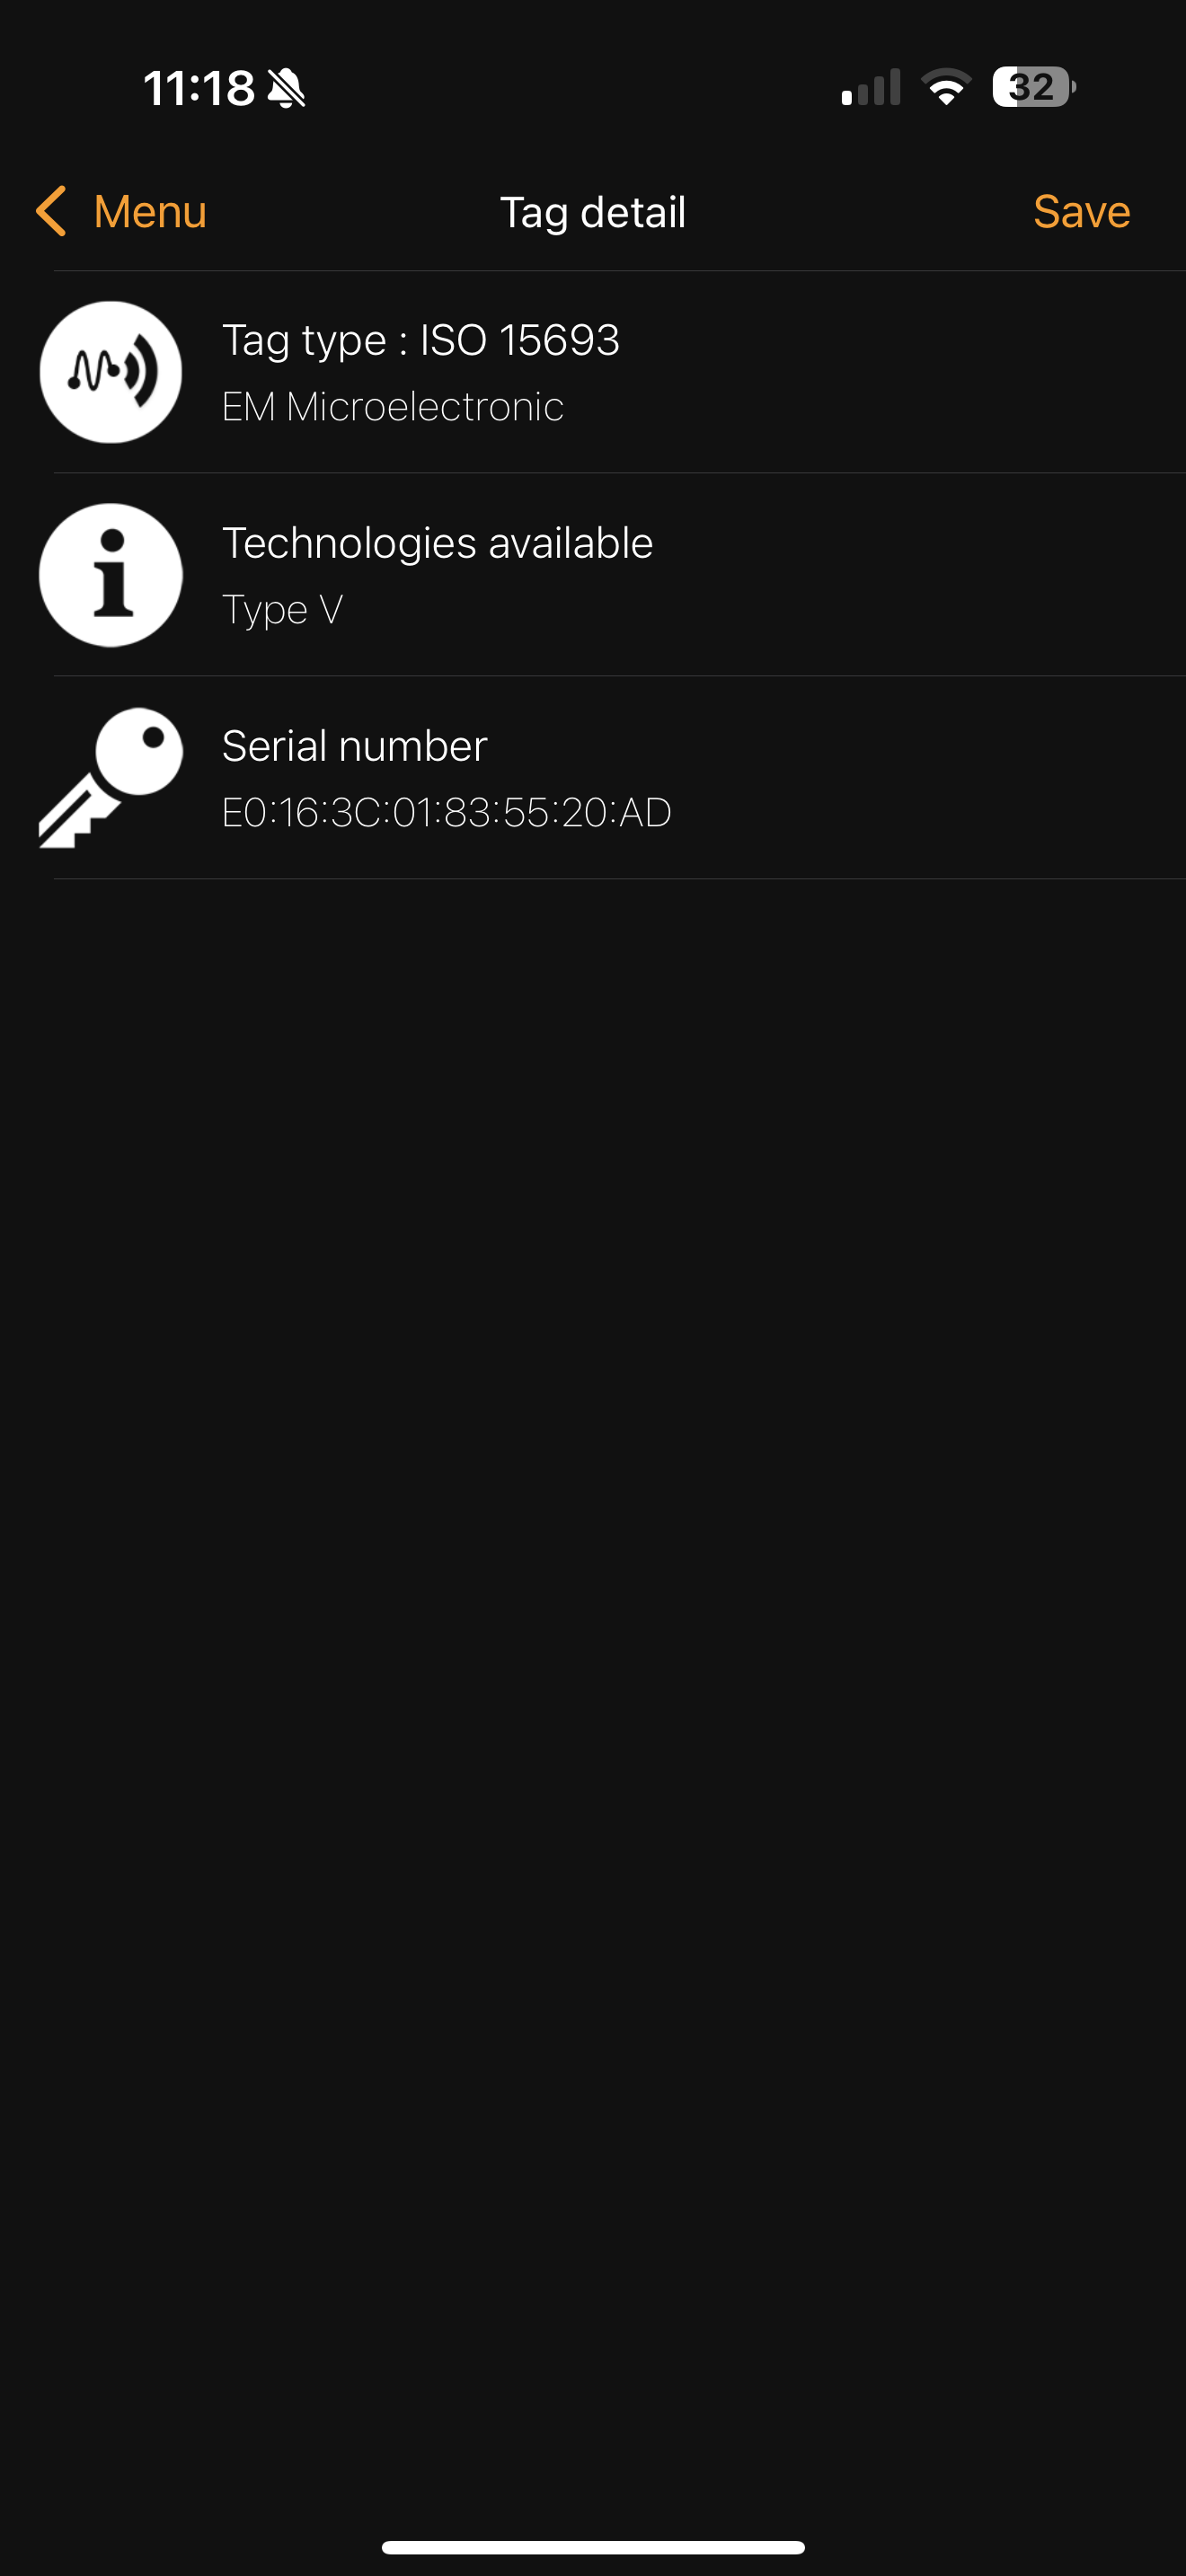Image resolution: width=1186 pixels, height=2576 pixels.
Task: Tap the Tag detail title
Action: (x=593, y=212)
